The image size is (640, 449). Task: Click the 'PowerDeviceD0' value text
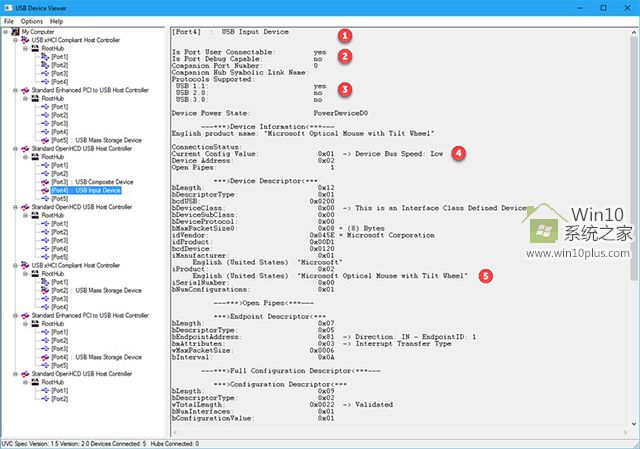coord(340,113)
